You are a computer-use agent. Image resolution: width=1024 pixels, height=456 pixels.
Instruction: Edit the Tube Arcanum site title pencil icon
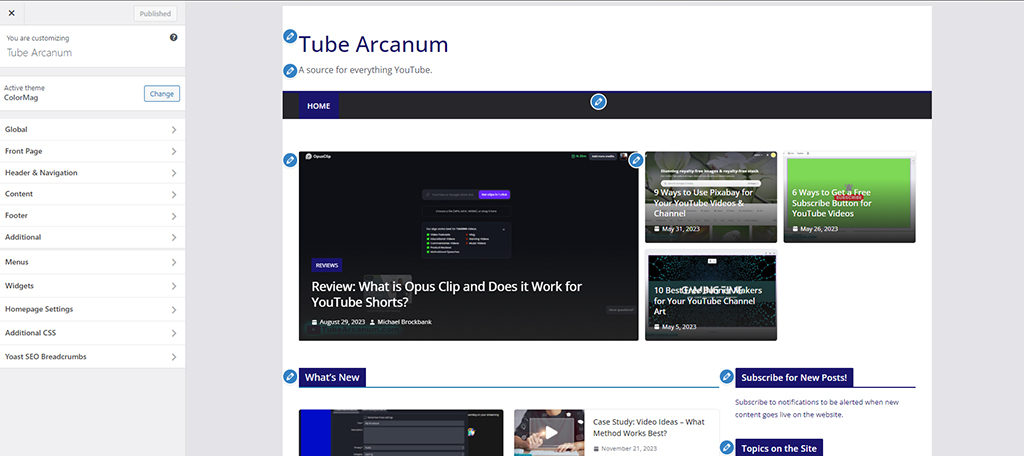[291, 37]
